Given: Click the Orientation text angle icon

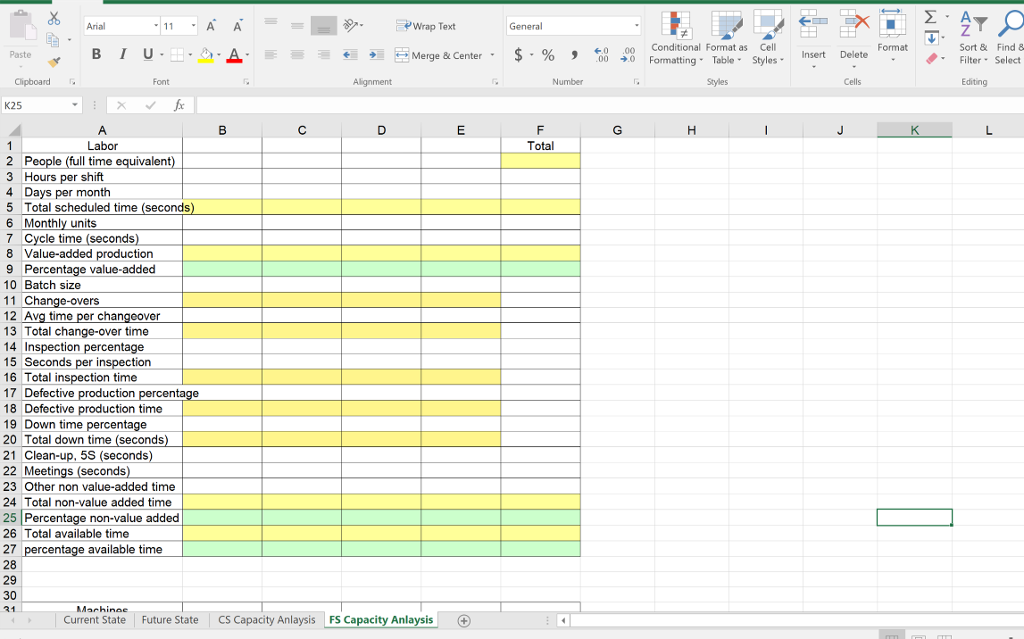Looking at the screenshot, I should coord(353,25).
